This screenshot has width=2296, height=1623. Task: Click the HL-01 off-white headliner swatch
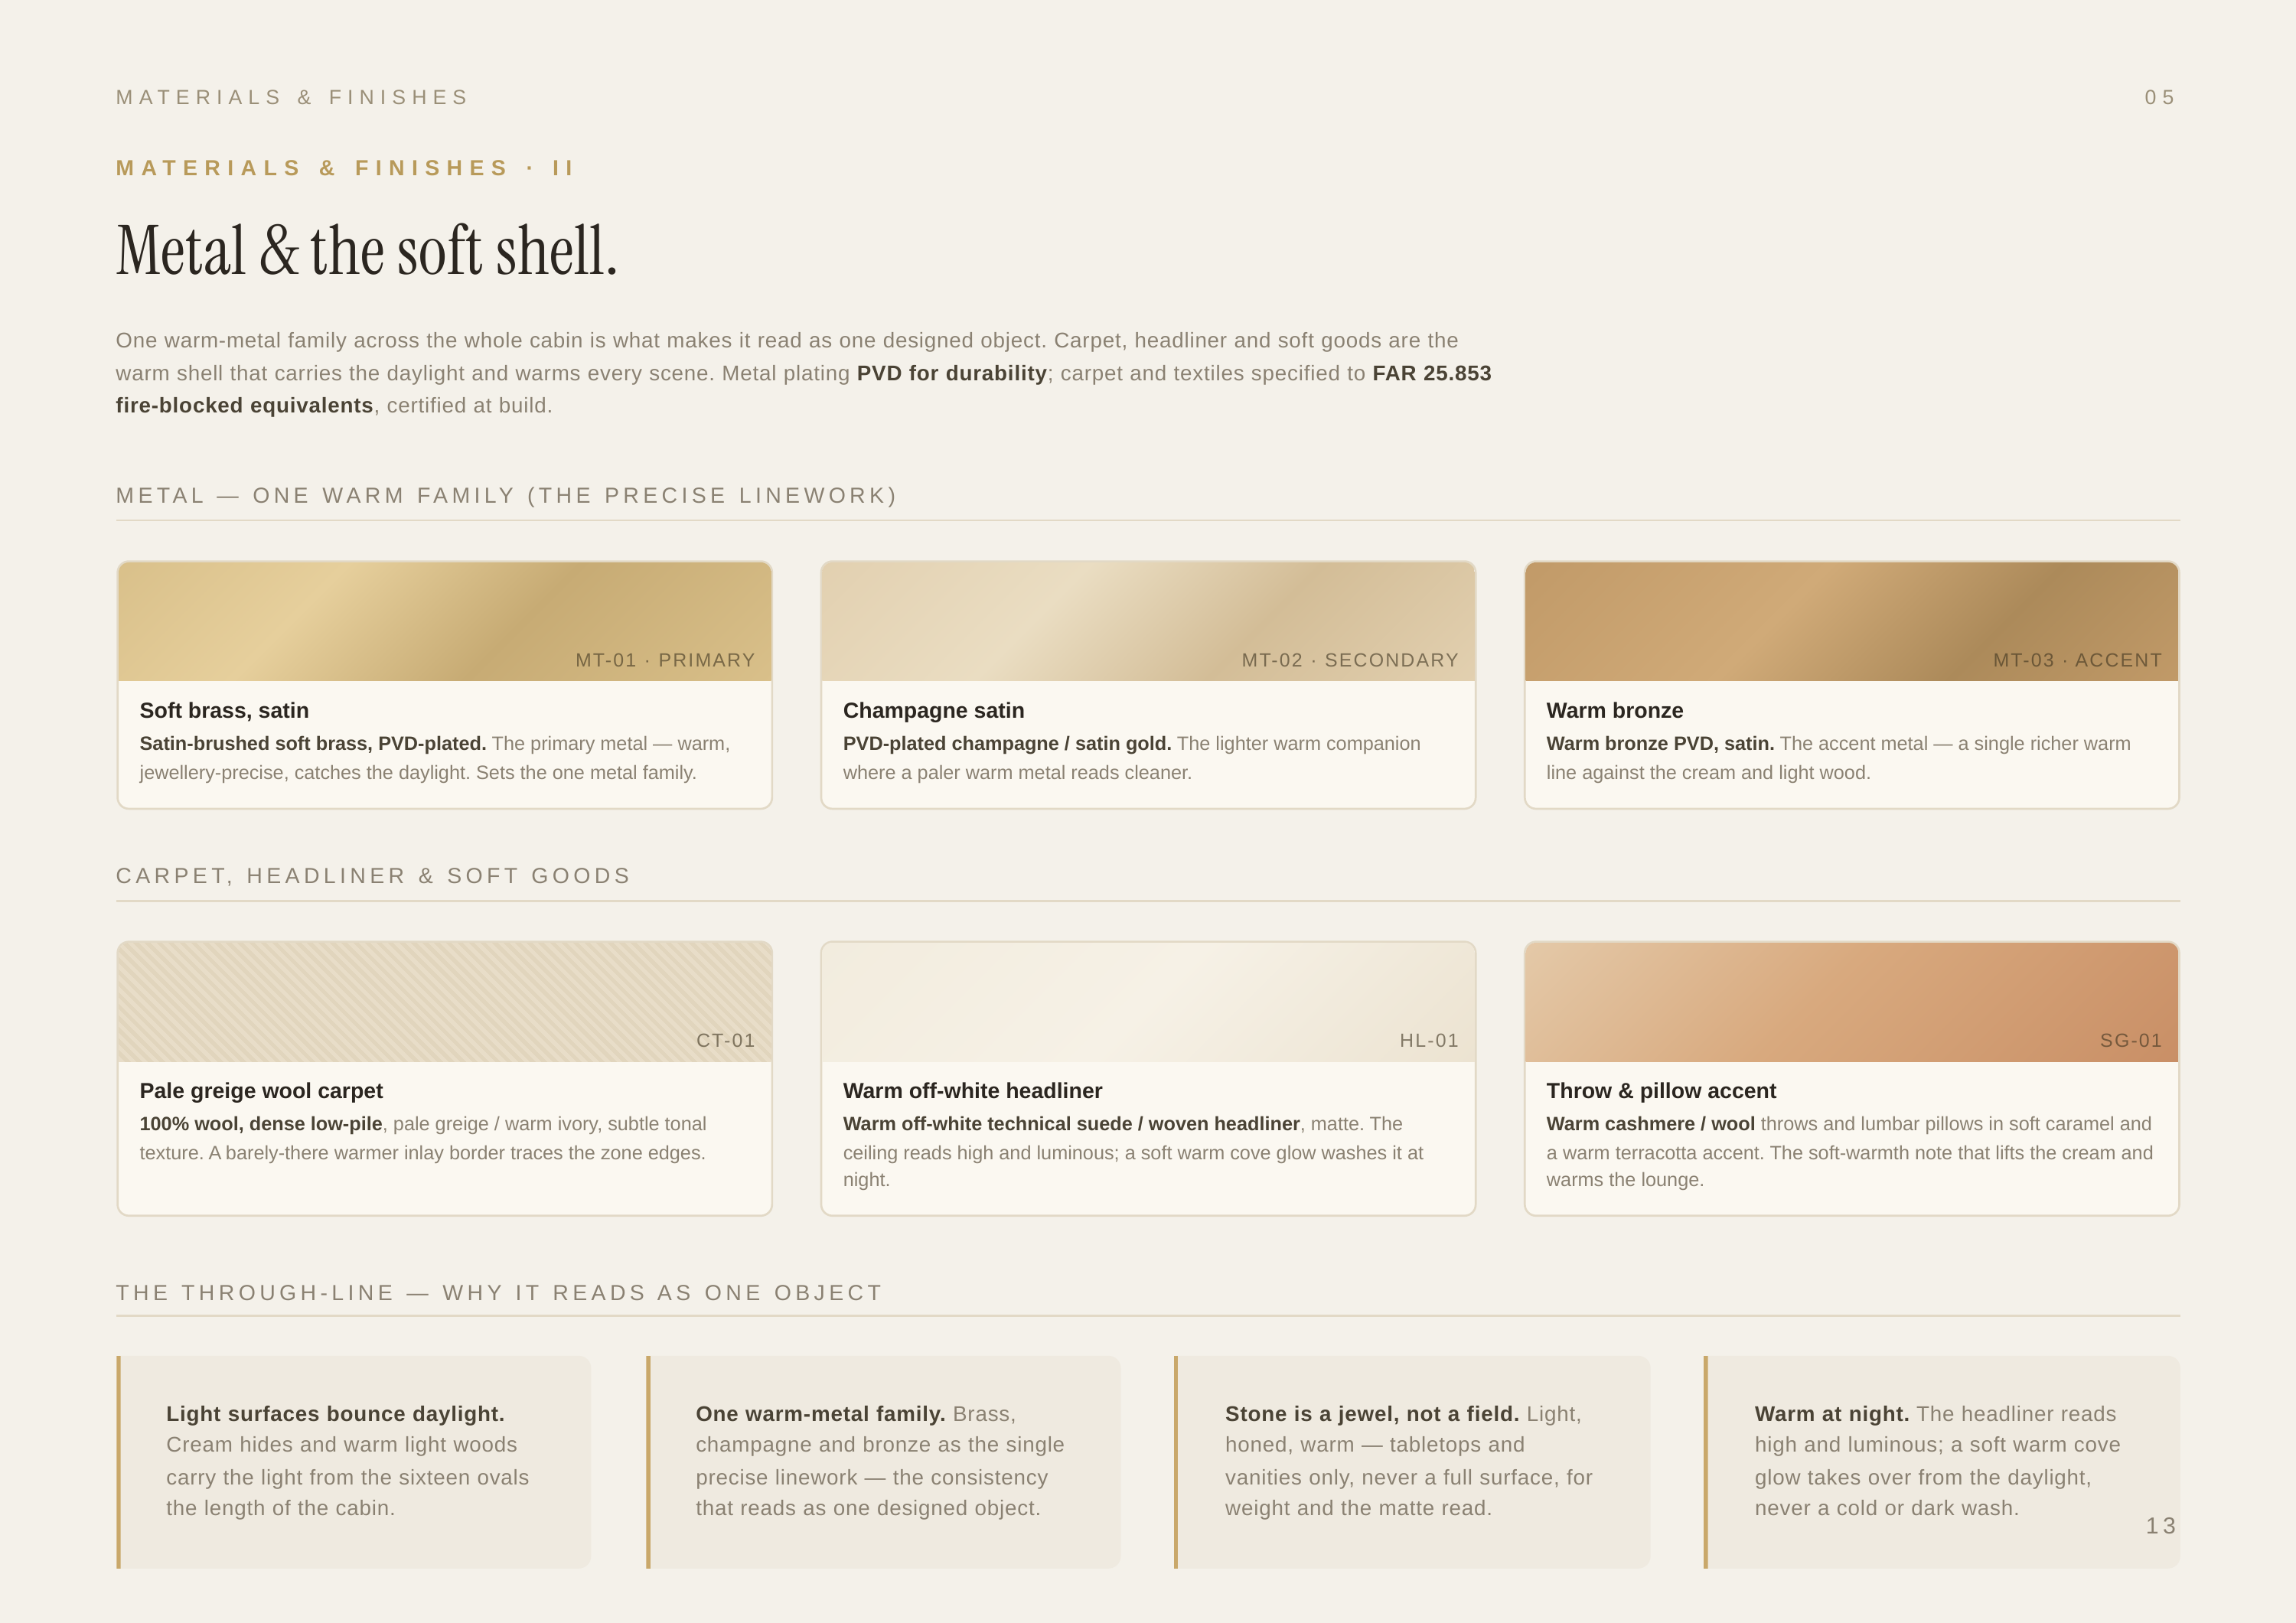[x=1148, y=1002]
